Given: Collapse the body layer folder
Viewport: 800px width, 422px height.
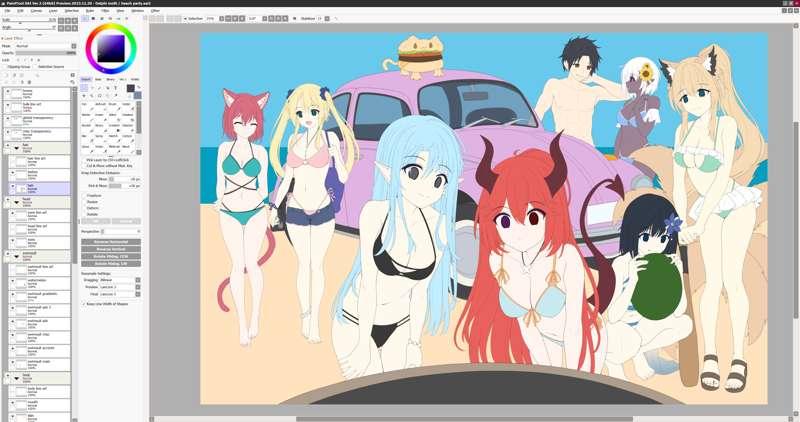Looking at the screenshot, I should click(16, 378).
